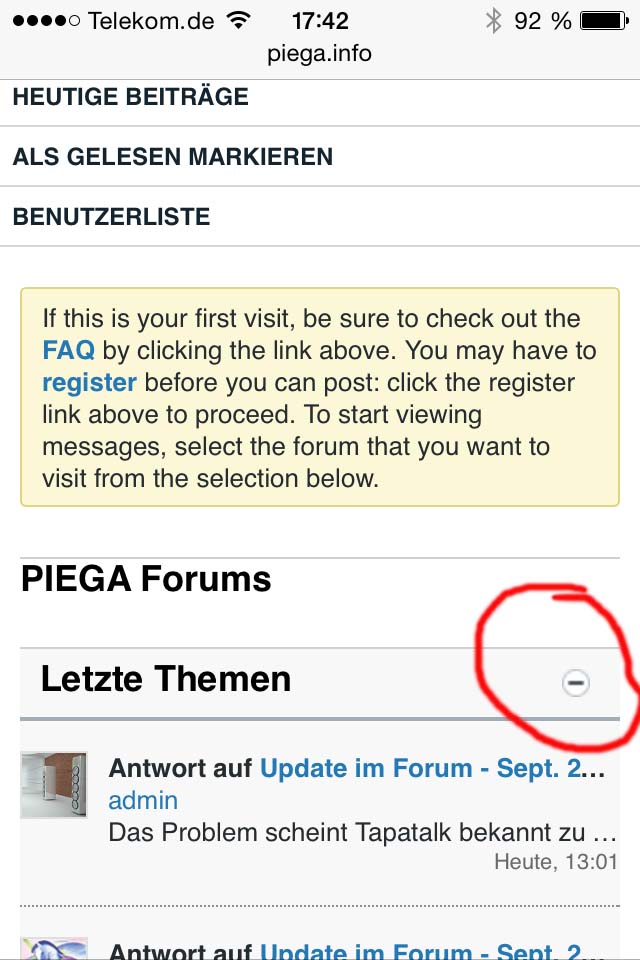Open the BENUTZERLISTE entry
The image size is (640, 960).
(111, 217)
